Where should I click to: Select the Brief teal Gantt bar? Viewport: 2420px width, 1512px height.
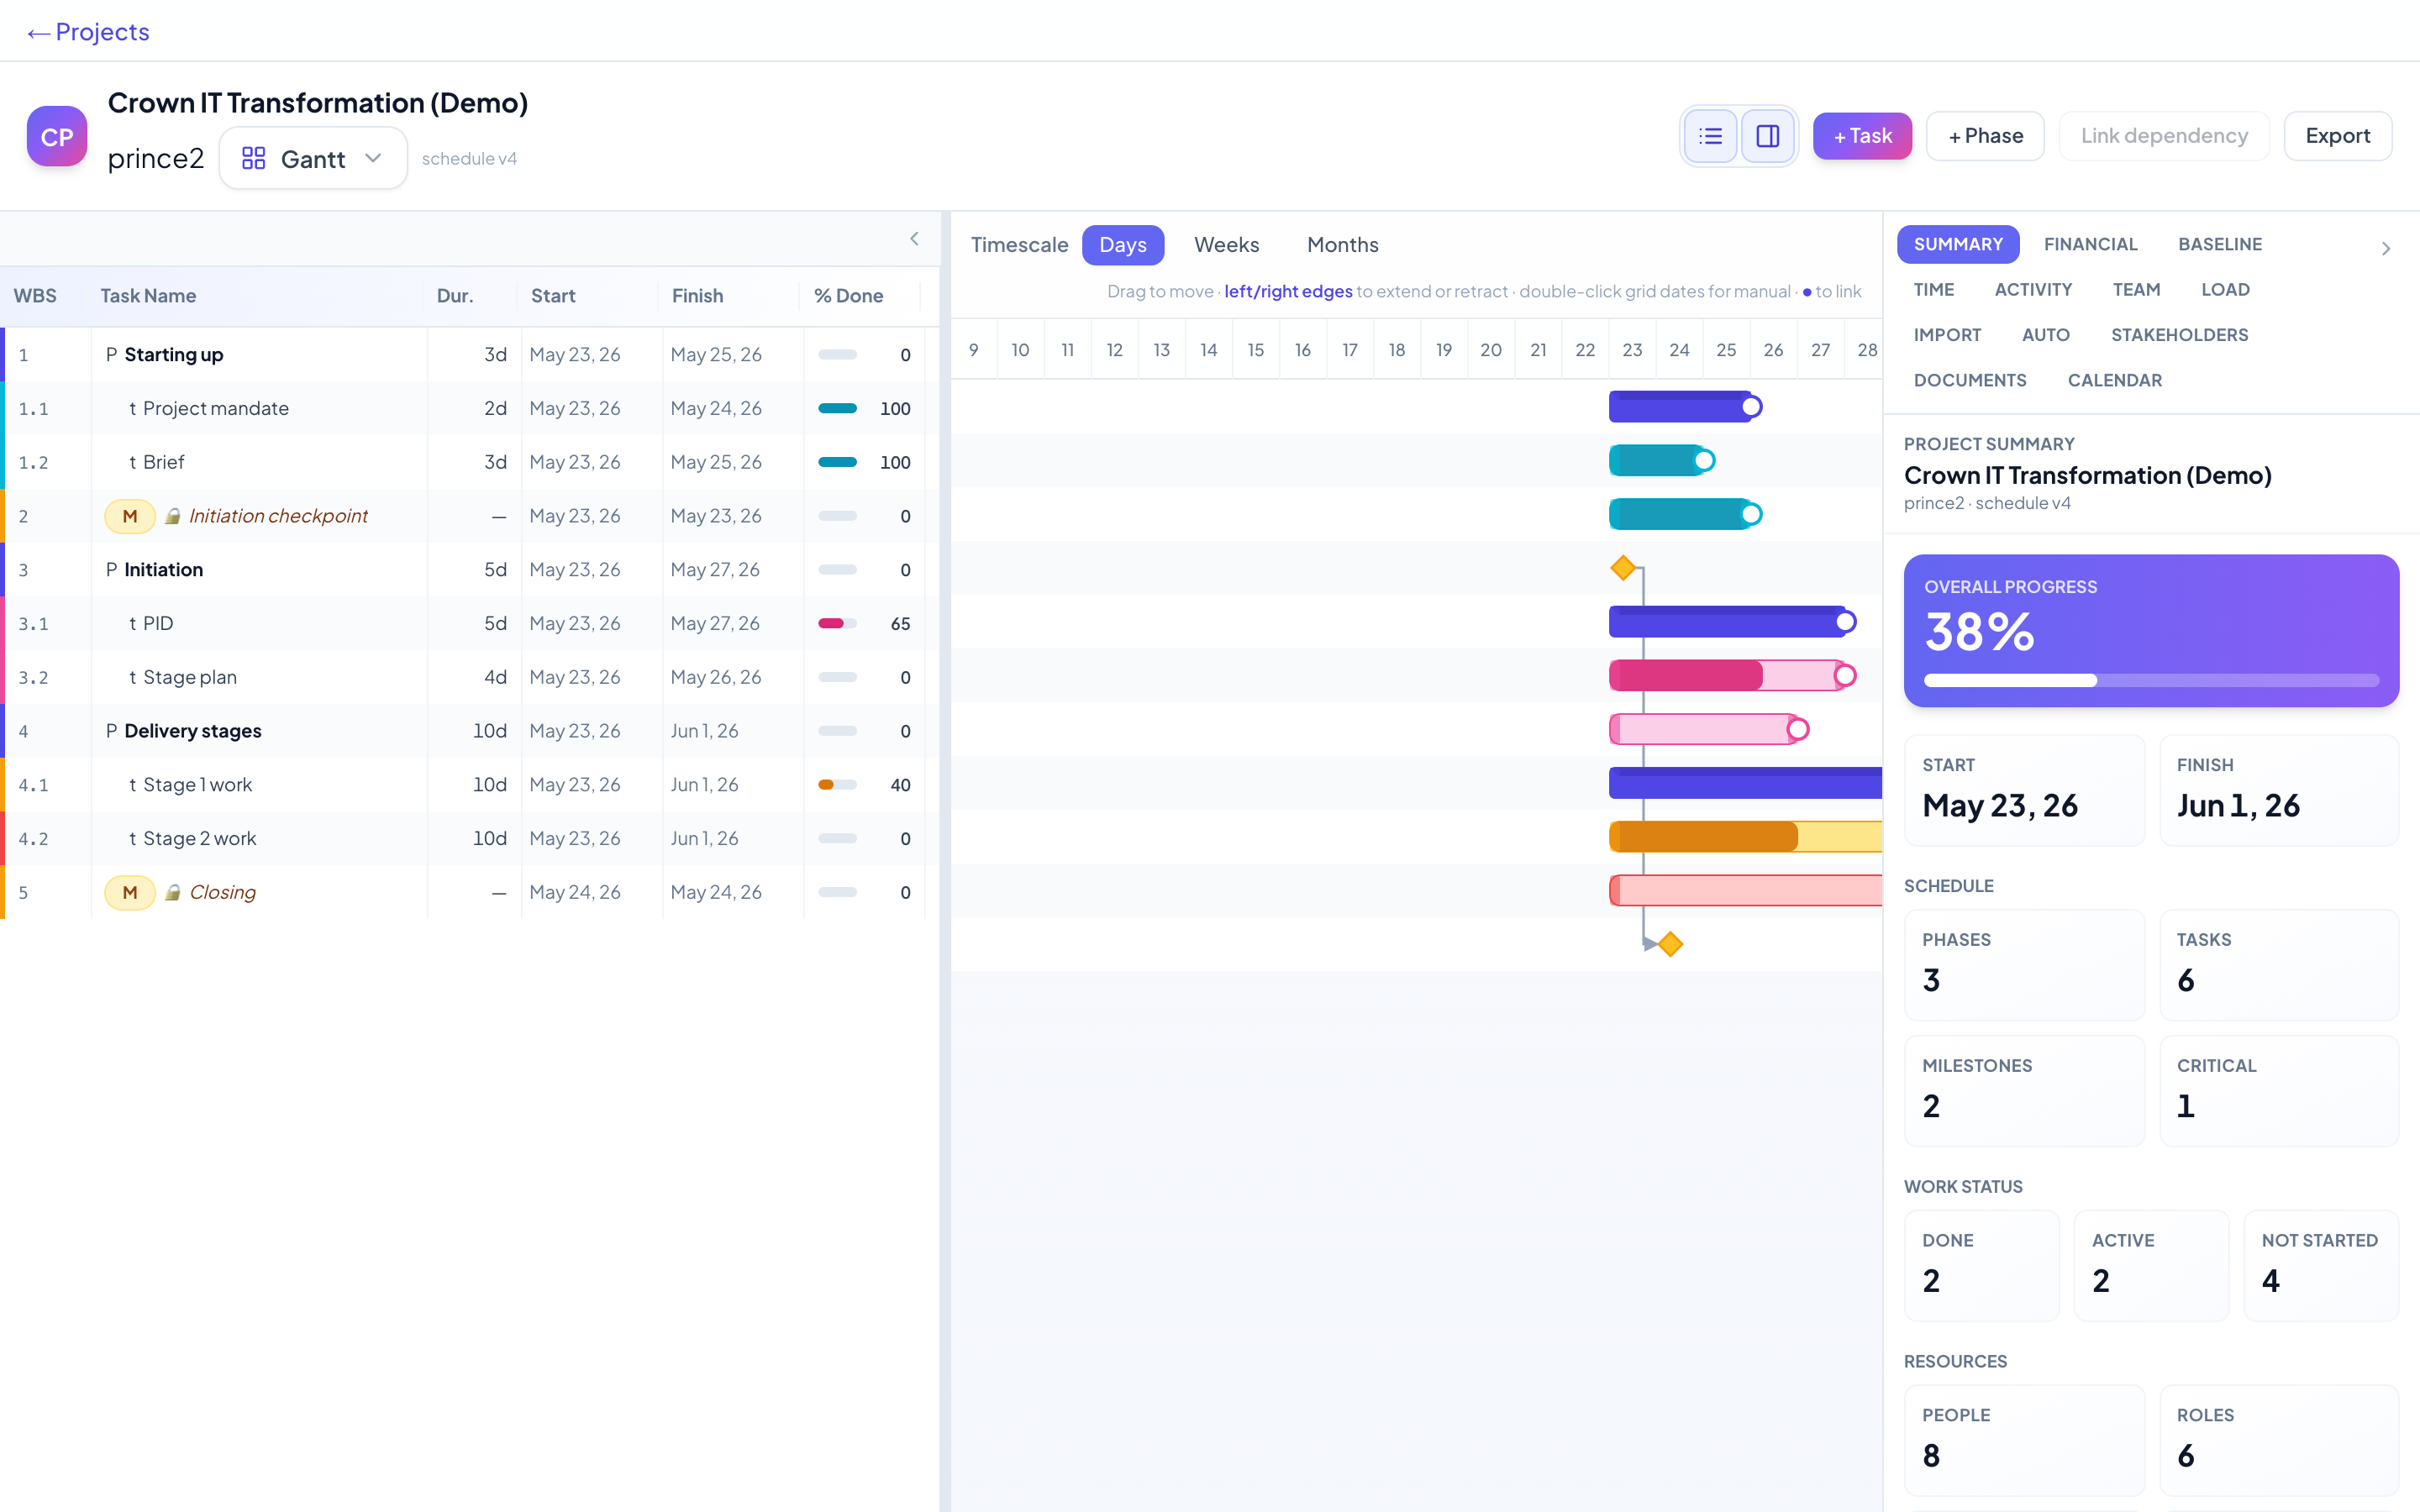coord(1680,515)
